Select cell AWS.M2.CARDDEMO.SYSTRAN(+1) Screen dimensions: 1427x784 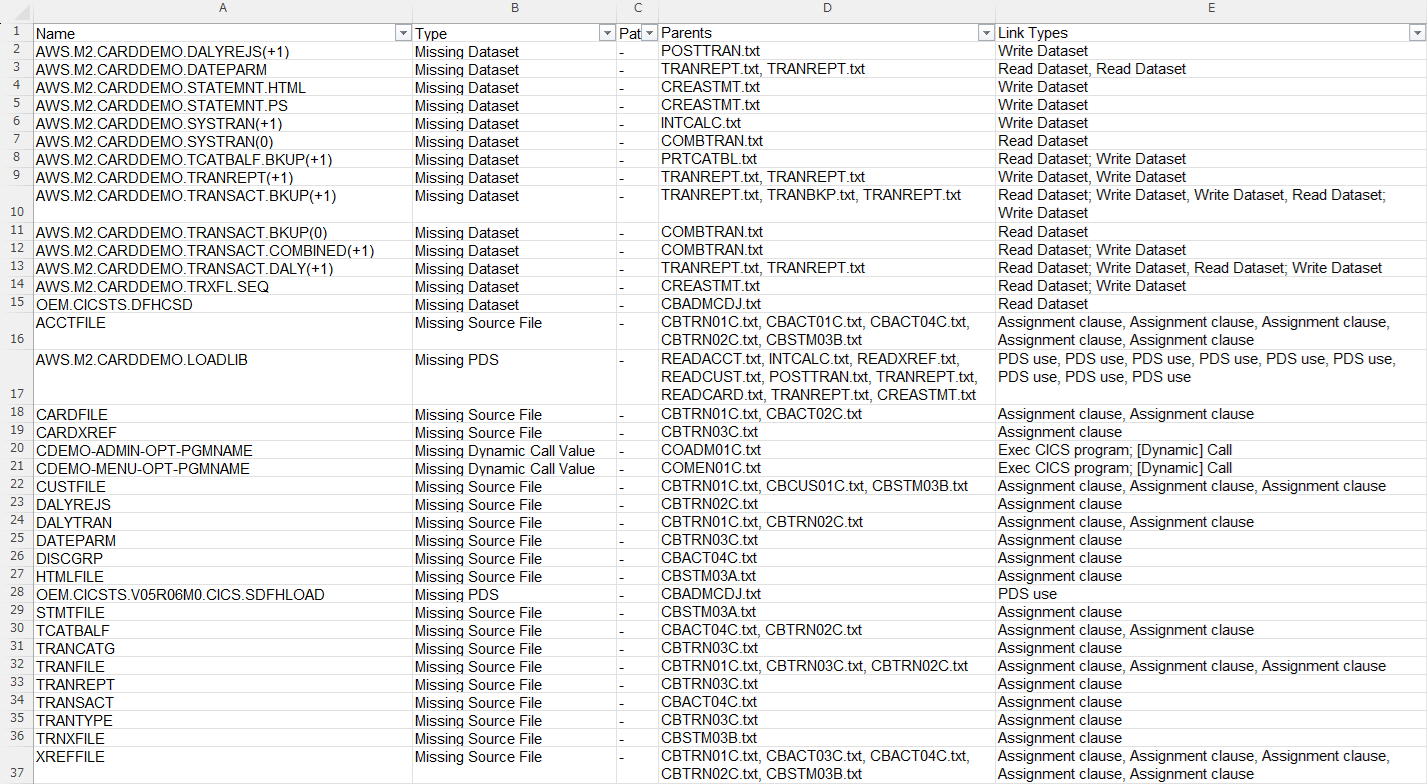point(222,123)
